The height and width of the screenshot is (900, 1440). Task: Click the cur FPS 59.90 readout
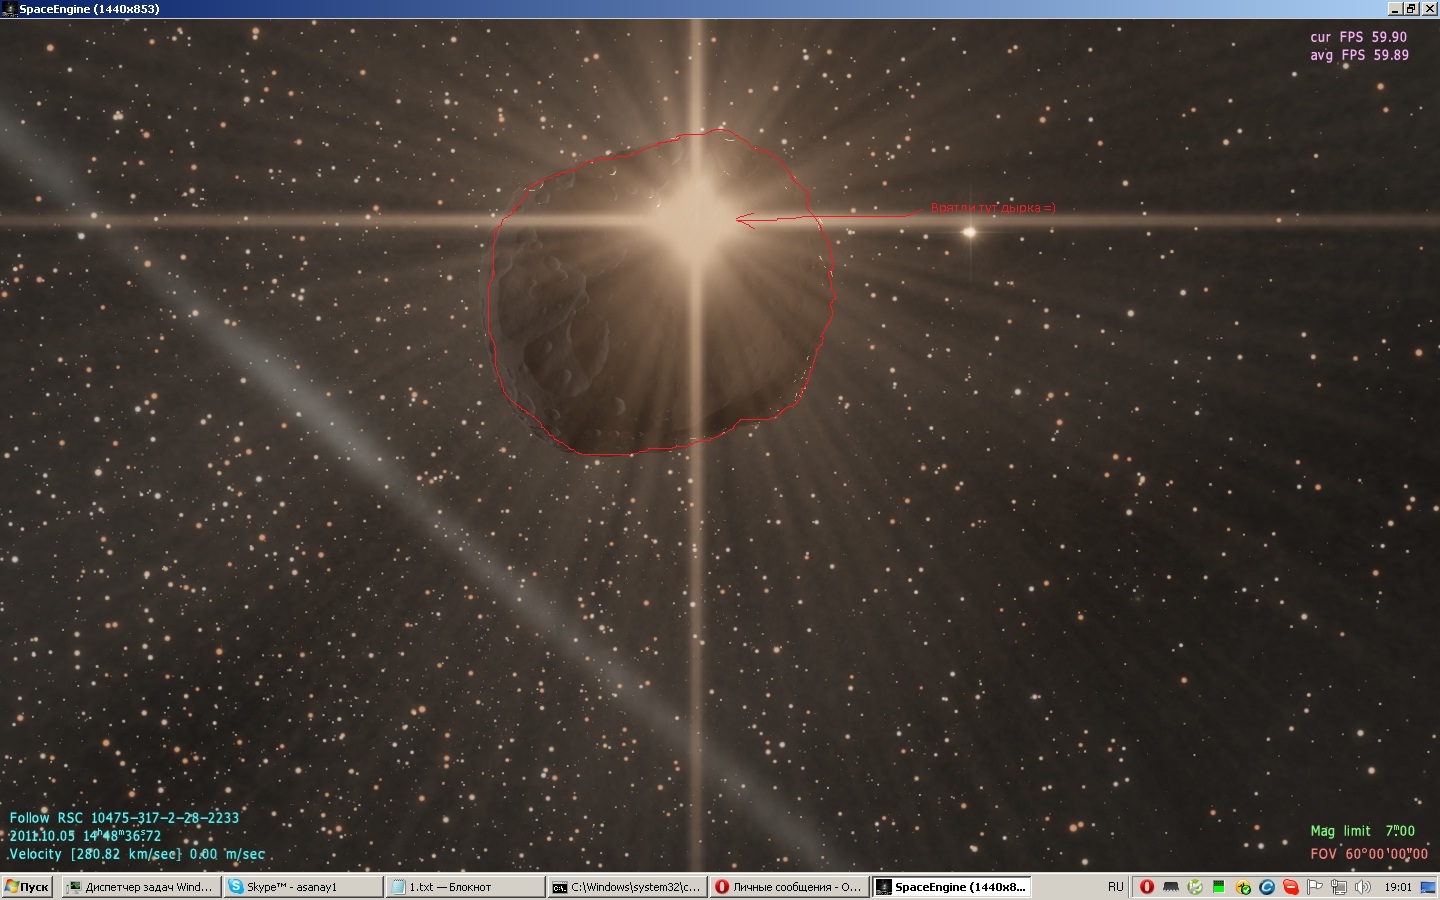pyautogui.click(x=1359, y=37)
